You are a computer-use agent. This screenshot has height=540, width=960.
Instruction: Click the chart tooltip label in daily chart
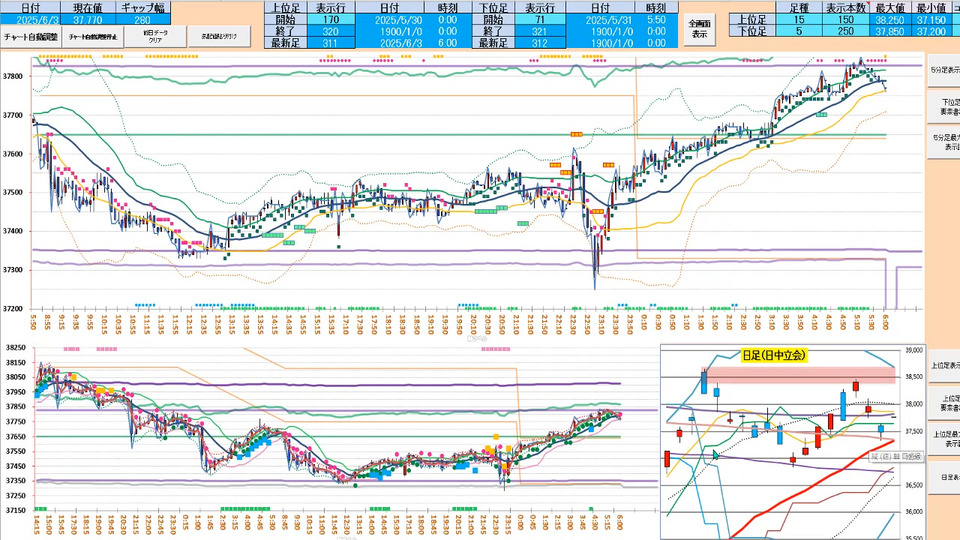(x=896, y=457)
